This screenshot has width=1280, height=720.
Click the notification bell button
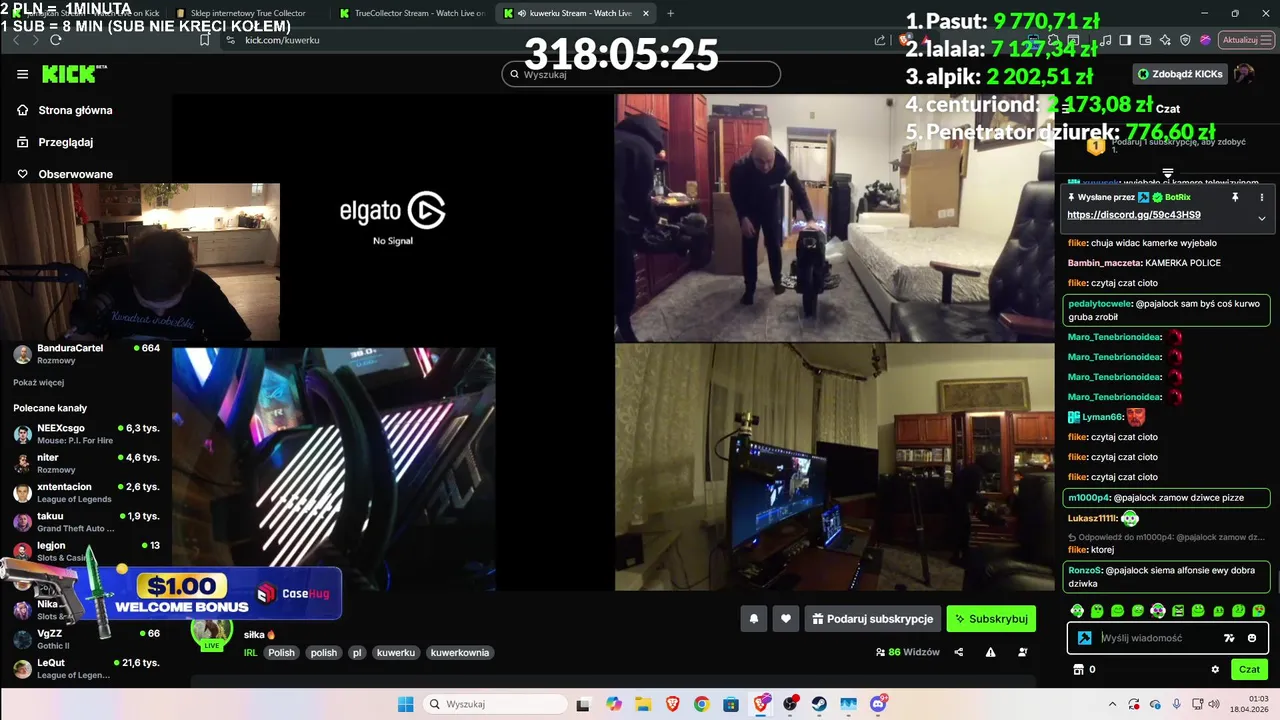(x=754, y=619)
